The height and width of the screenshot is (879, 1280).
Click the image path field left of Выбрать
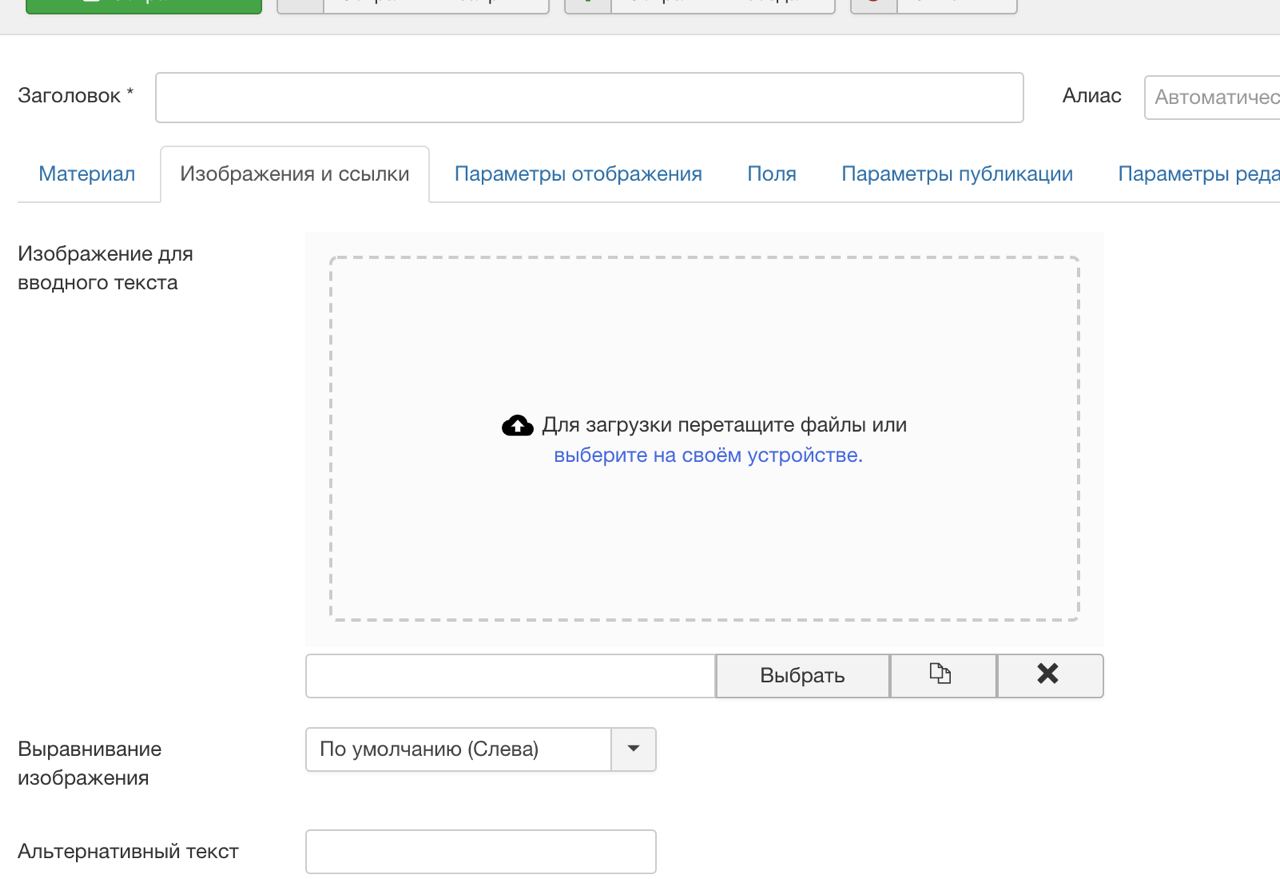pos(510,675)
